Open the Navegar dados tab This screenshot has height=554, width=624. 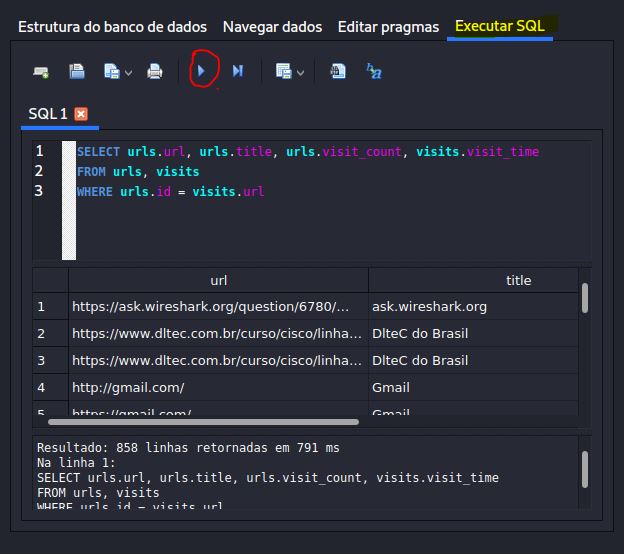[272, 27]
